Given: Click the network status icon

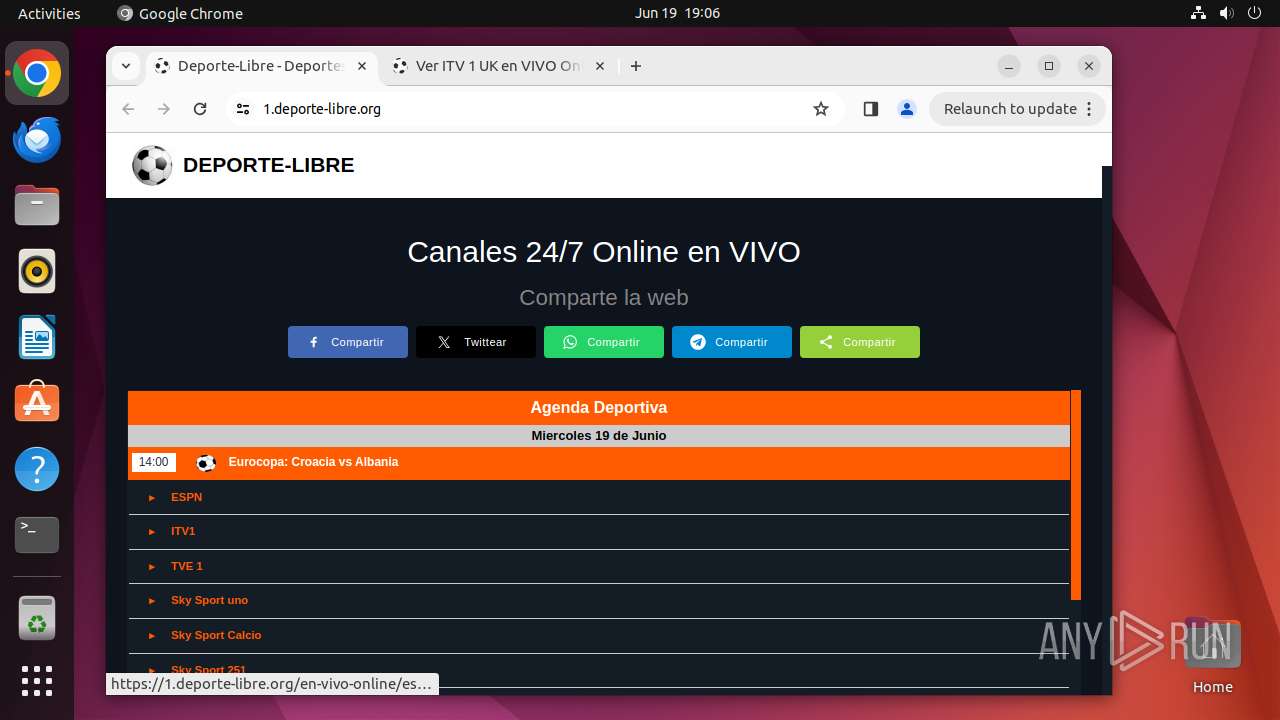Looking at the screenshot, I should pos(1199,13).
